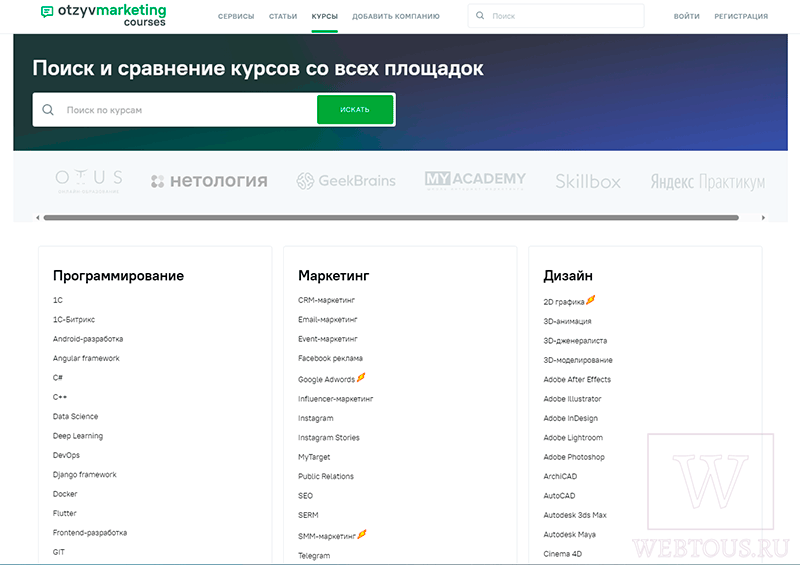
Task: Open SMM-маркетинг courses
Action: pos(327,536)
